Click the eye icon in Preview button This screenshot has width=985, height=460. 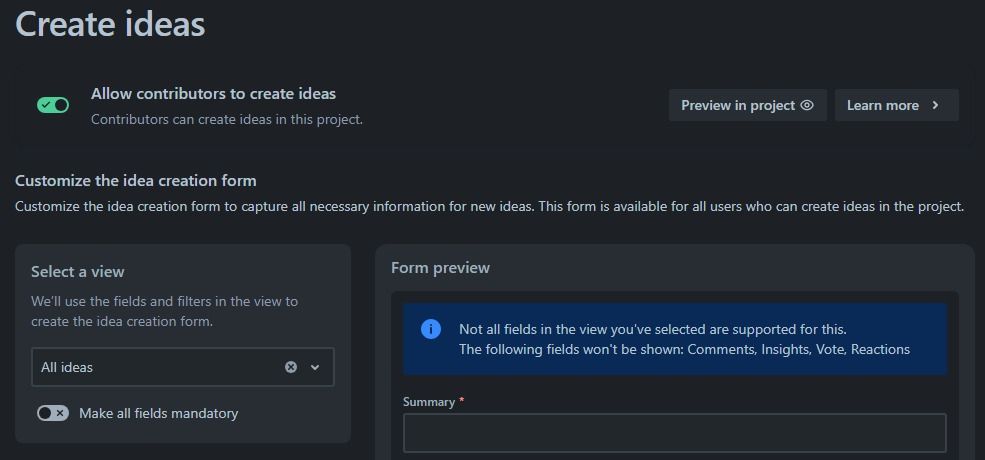click(807, 105)
